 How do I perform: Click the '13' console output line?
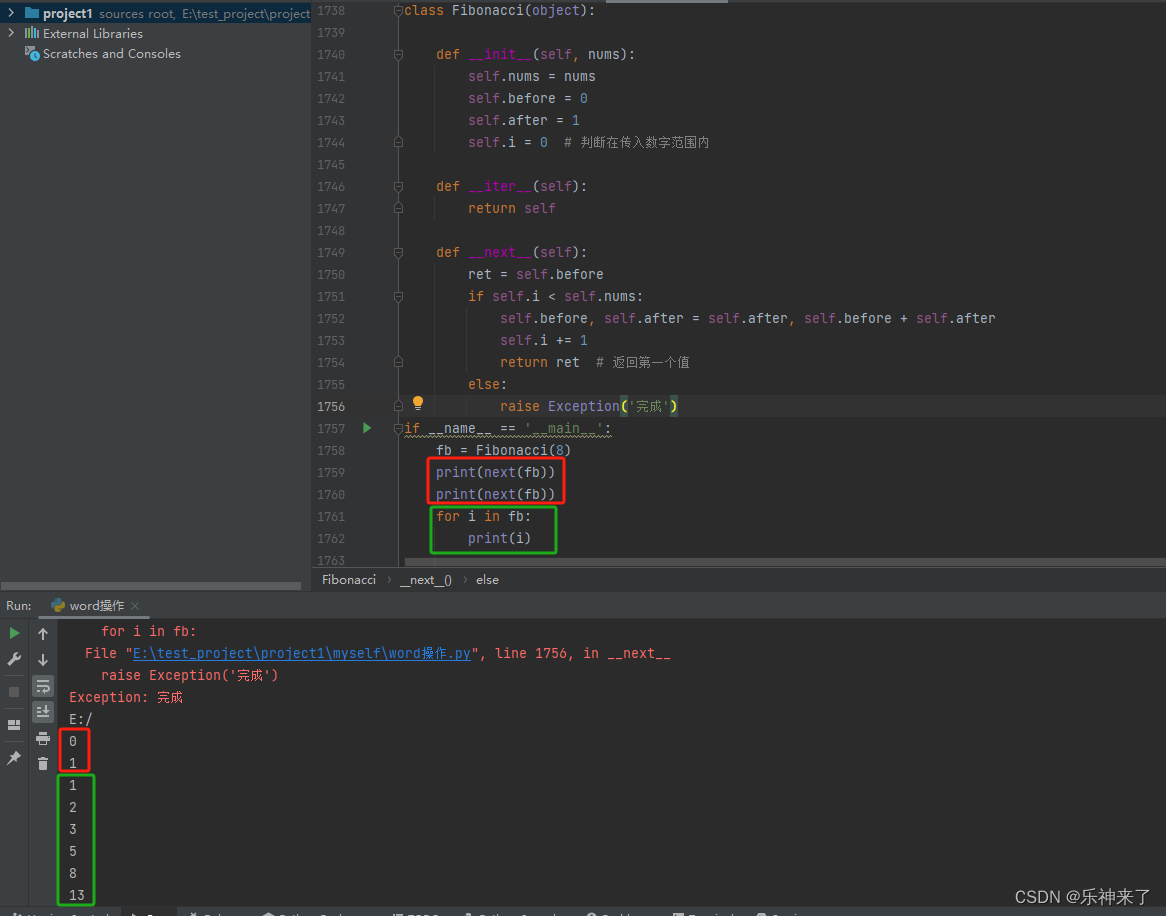tap(77, 894)
